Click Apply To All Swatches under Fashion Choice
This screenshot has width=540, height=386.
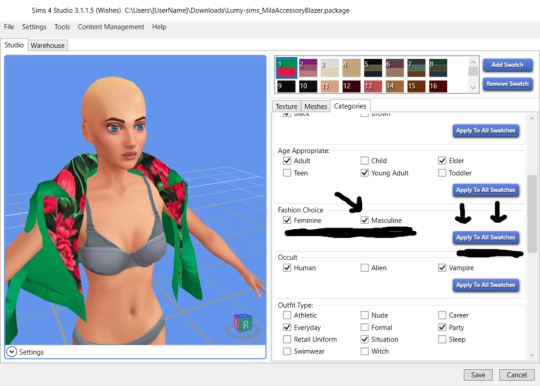(x=486, y=237)
